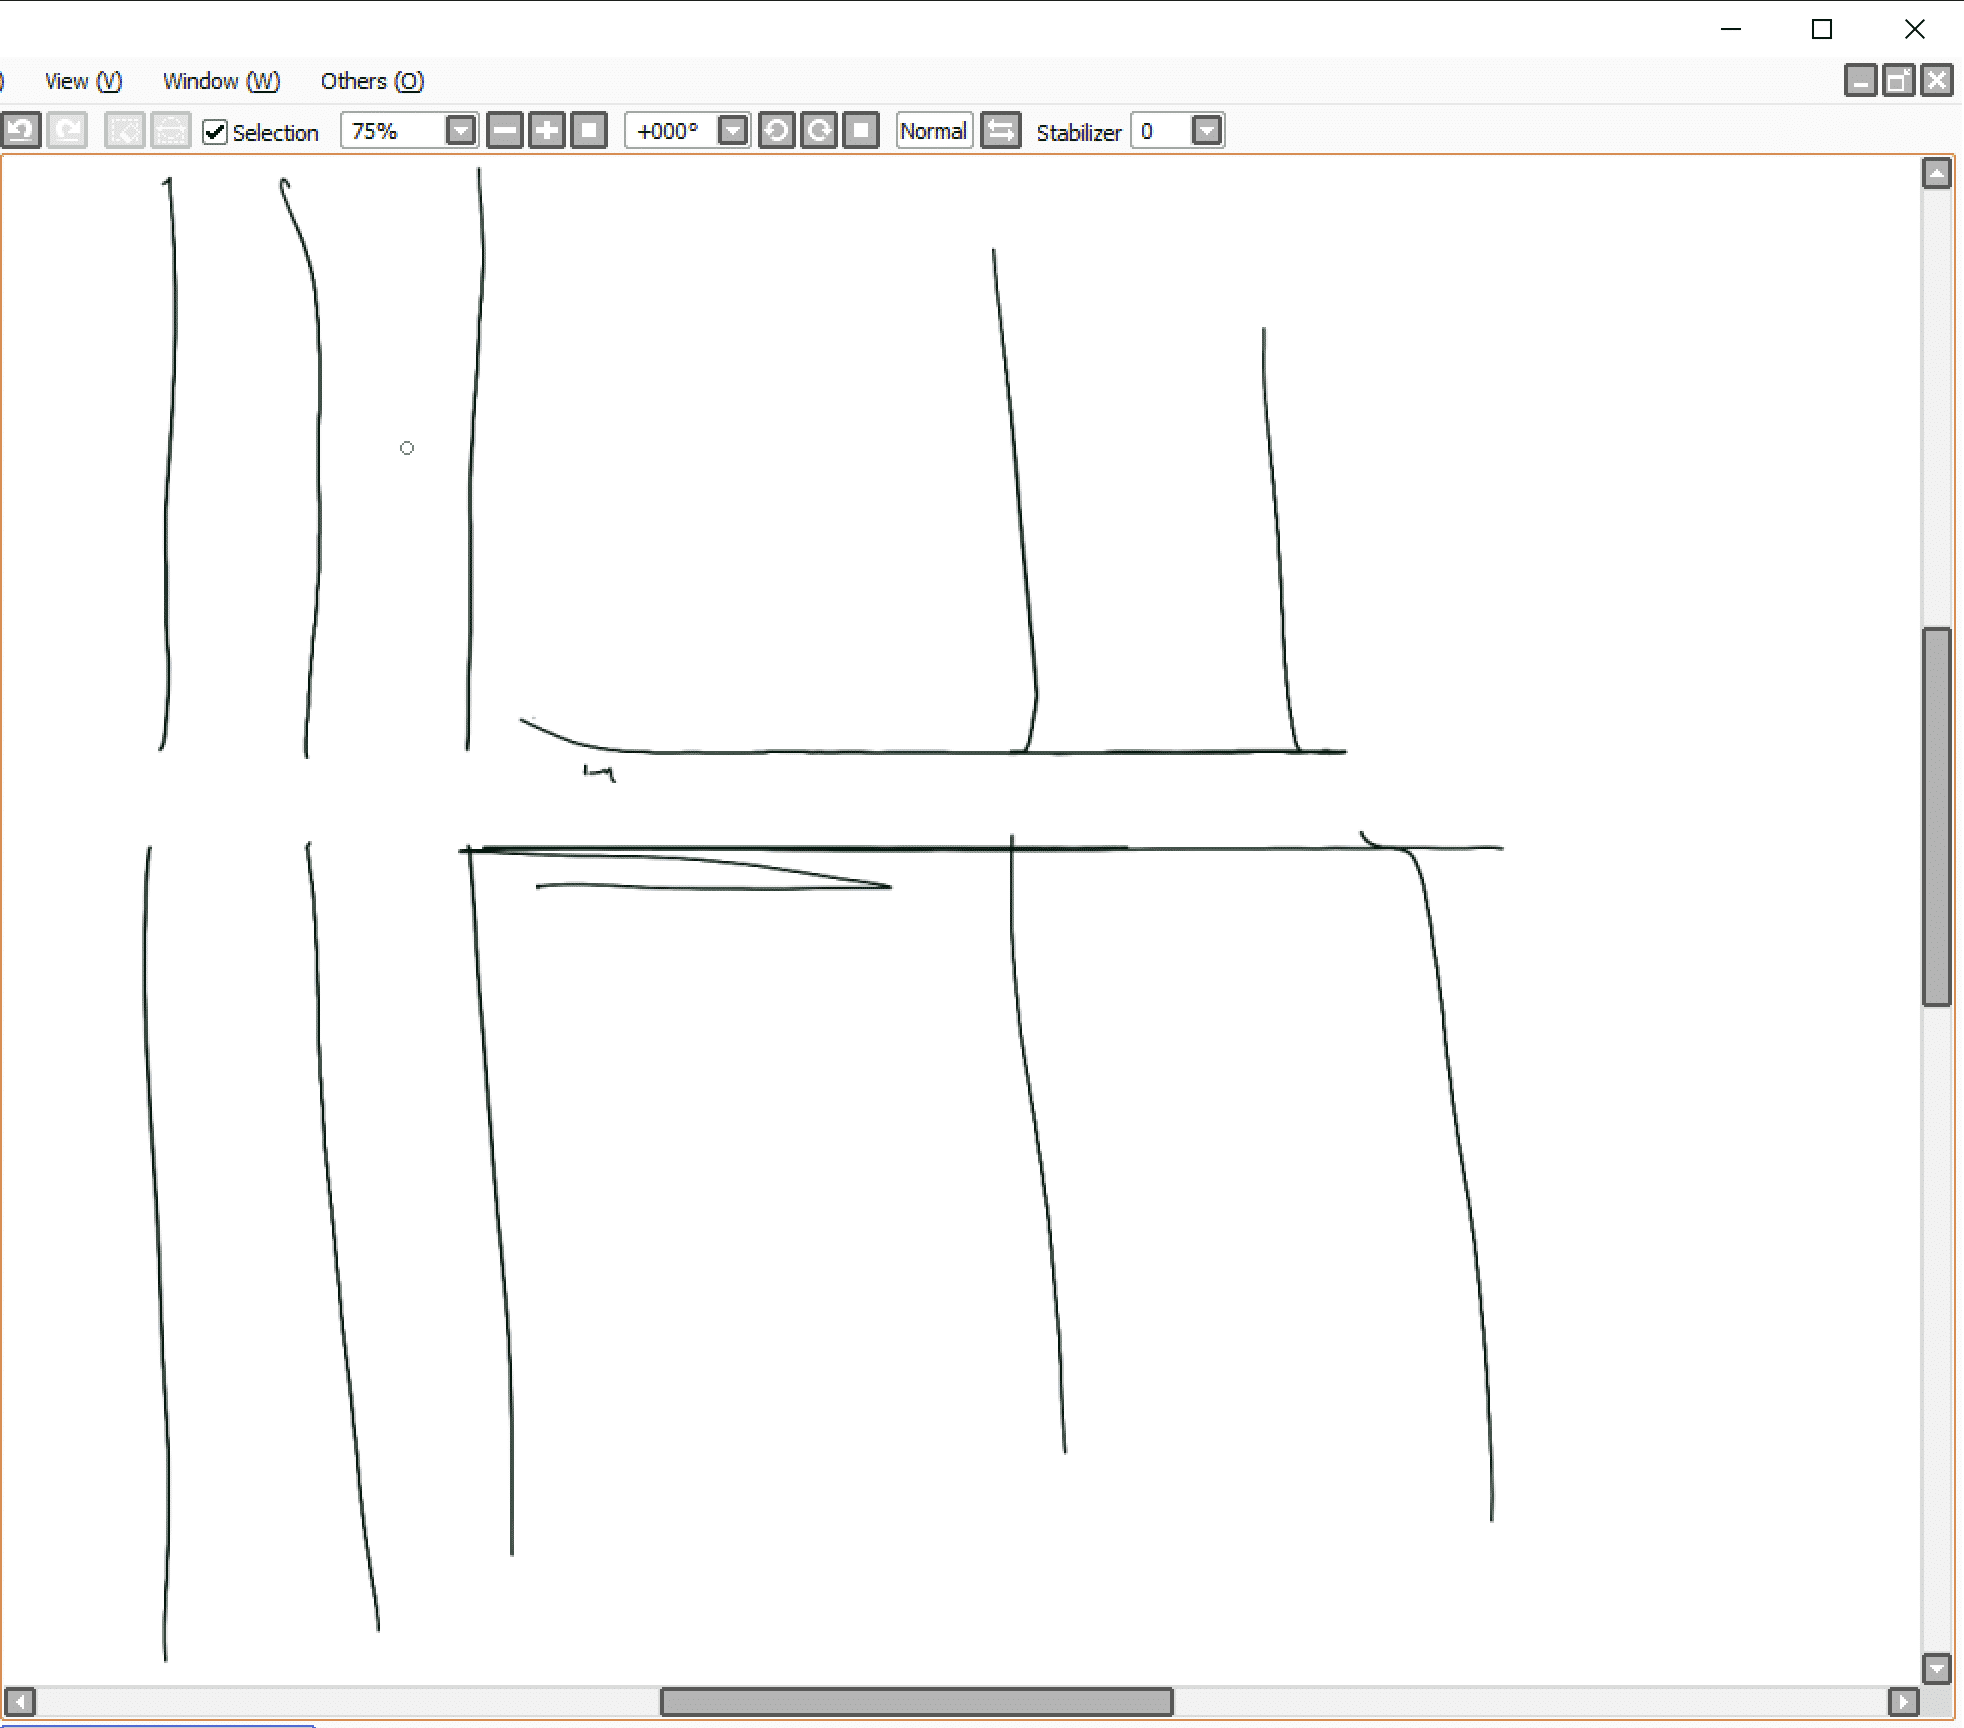Viewport: 1964px width, 1728px height.
Task: Click vertical scrollbar up arrow
Action: (x=1937, y=174)
